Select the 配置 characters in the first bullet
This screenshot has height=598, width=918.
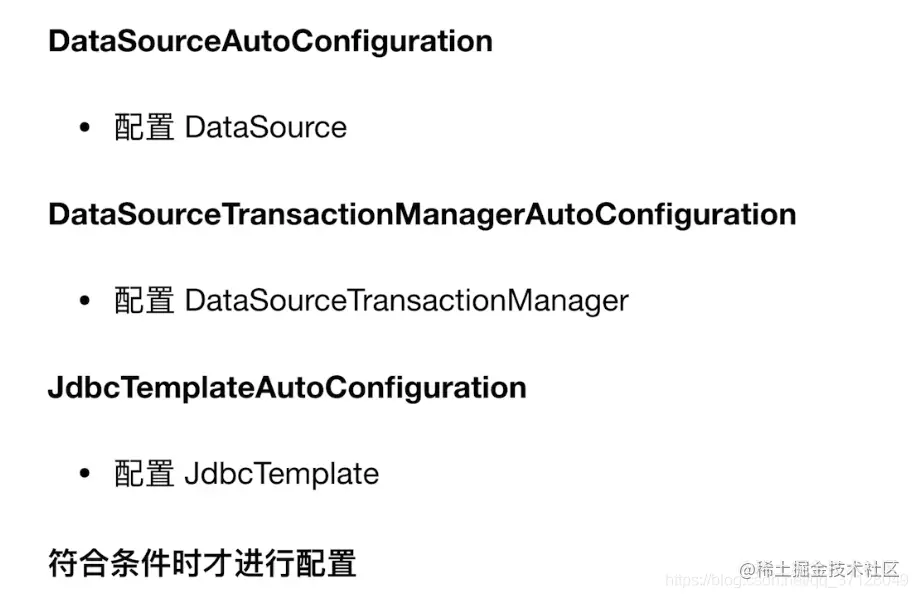tap(144, 127)
